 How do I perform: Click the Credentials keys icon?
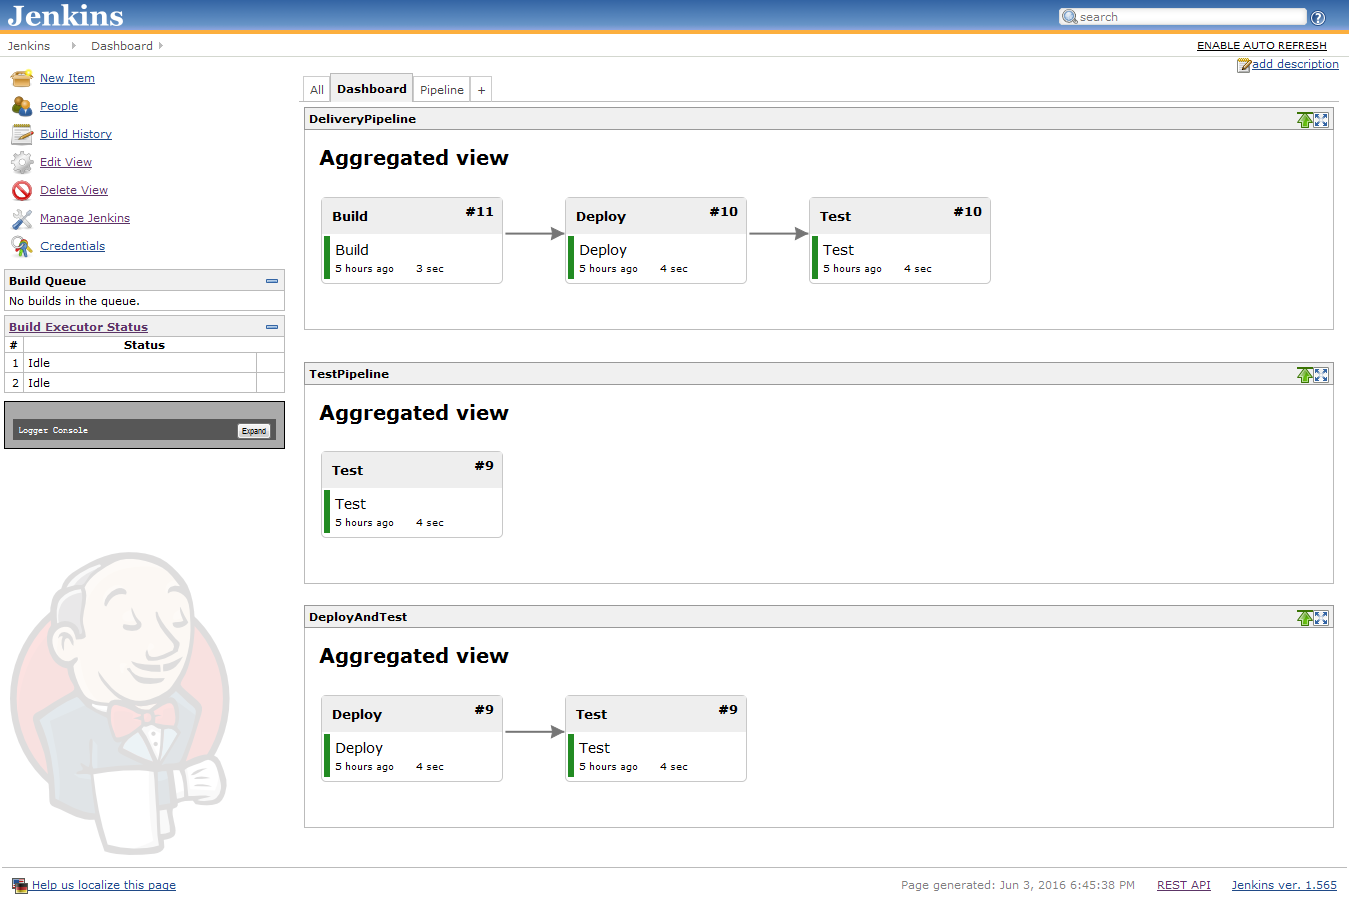click(21, 246)
